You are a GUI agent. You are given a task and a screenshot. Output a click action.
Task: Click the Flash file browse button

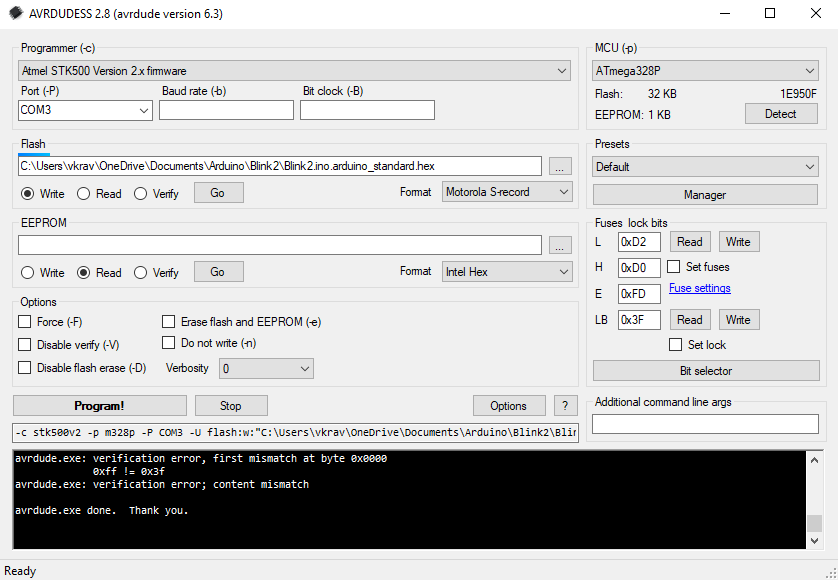pos(560,166)
